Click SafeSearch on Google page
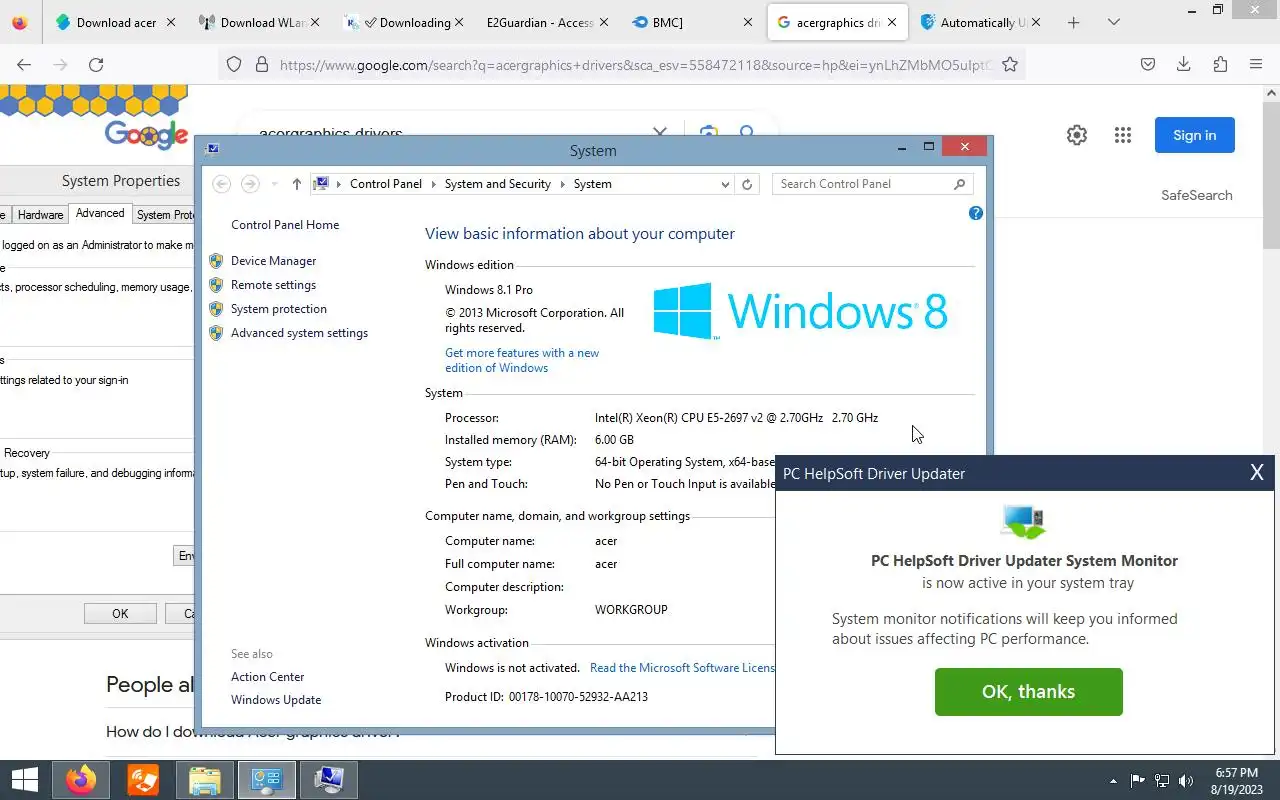 (1197, 195)
